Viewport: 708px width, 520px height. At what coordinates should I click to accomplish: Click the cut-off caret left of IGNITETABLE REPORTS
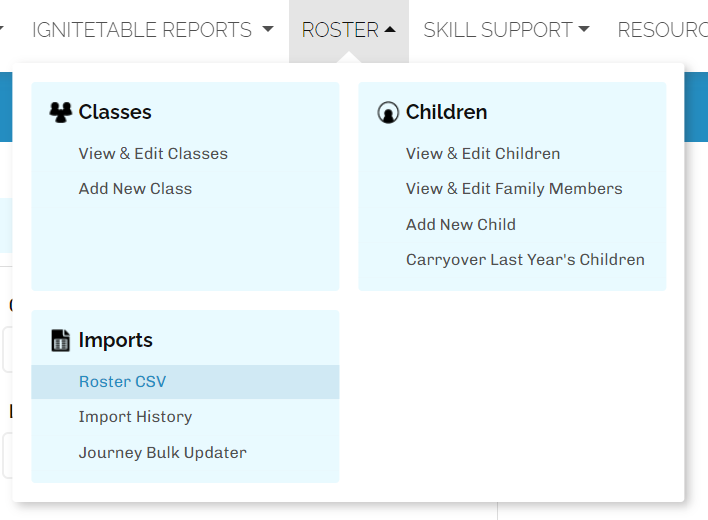coord(3,30)
